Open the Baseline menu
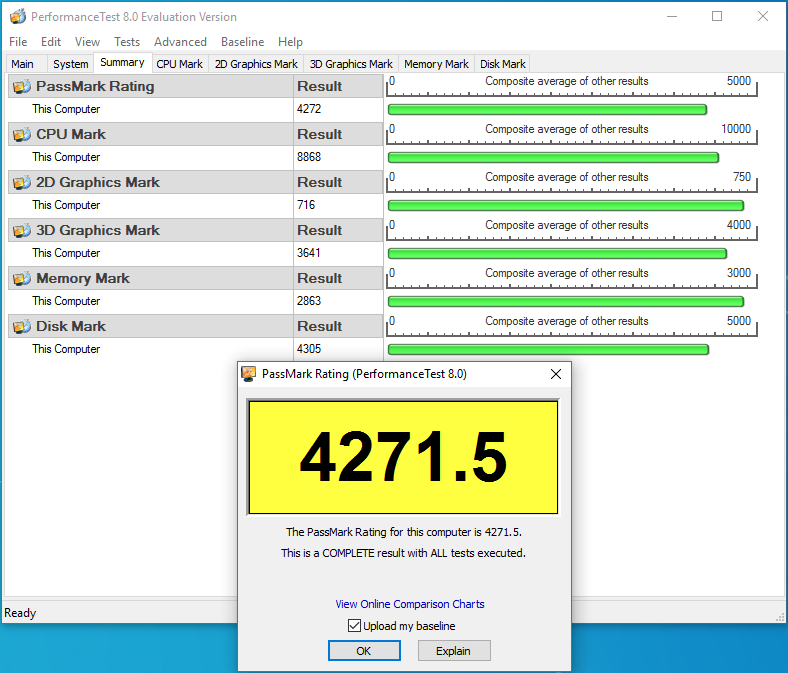 coord(243,42)
